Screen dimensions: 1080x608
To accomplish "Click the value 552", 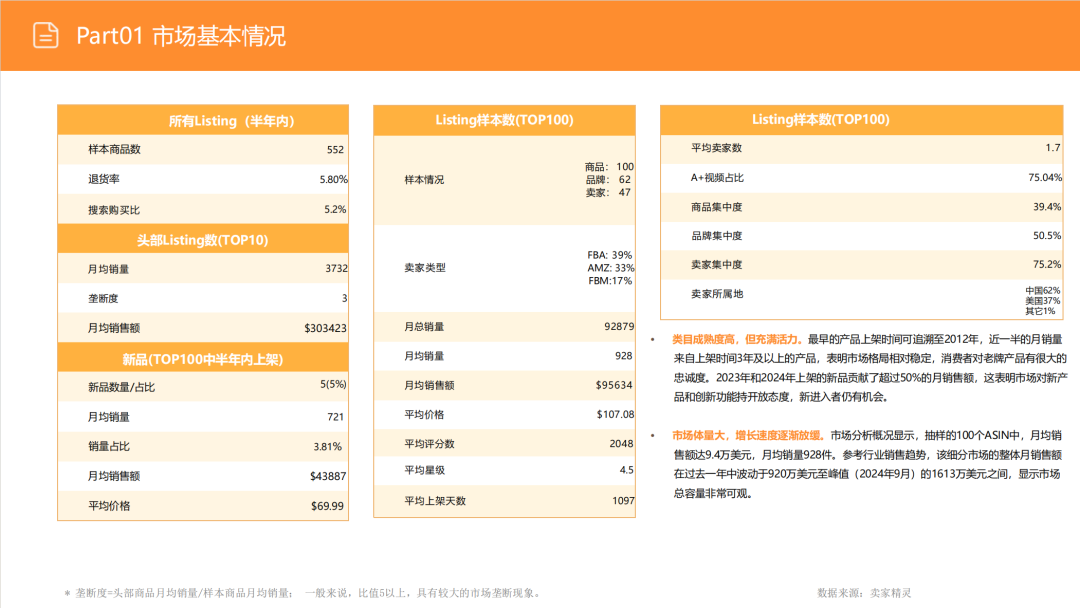I will (335, 150).
